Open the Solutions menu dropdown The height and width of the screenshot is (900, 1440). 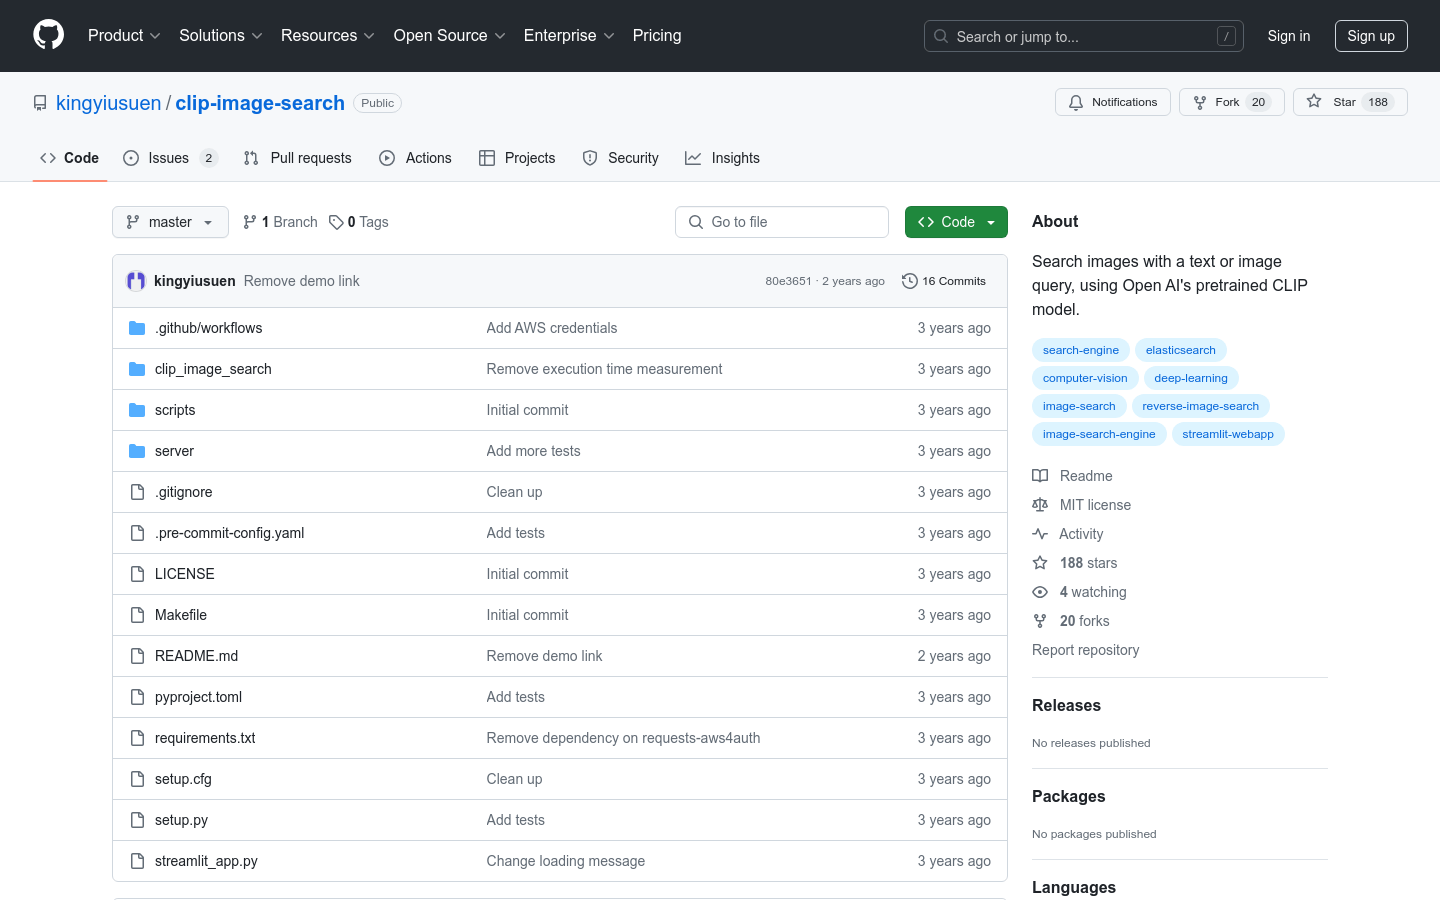(x=221, y=35)
